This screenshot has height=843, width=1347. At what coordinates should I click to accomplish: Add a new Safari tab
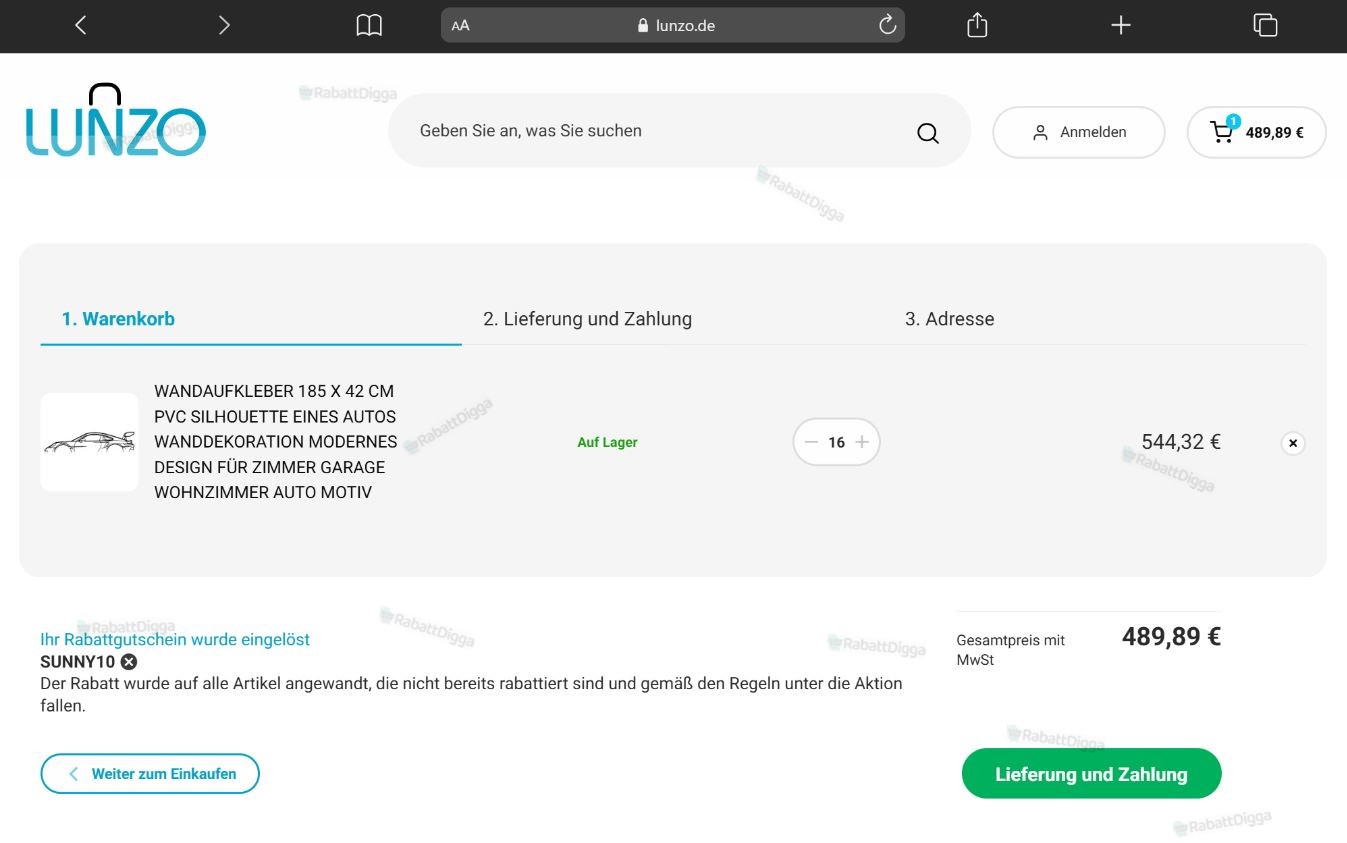tap(1121, 25)
